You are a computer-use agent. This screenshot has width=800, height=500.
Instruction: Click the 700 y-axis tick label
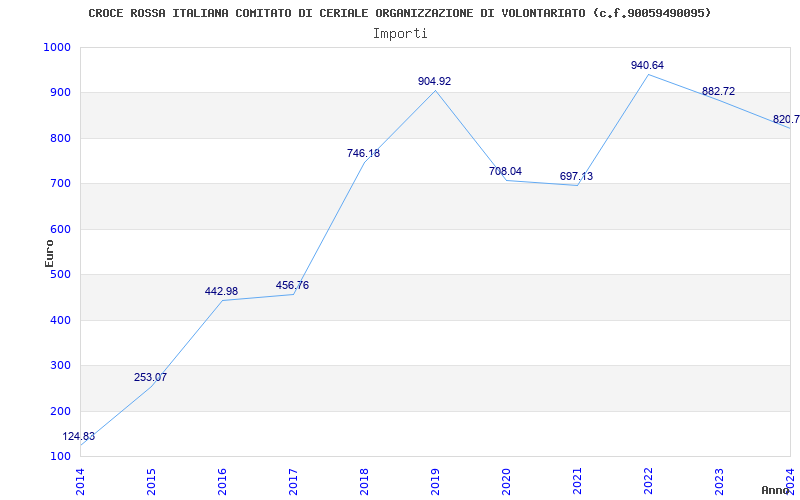coord(60,183)
